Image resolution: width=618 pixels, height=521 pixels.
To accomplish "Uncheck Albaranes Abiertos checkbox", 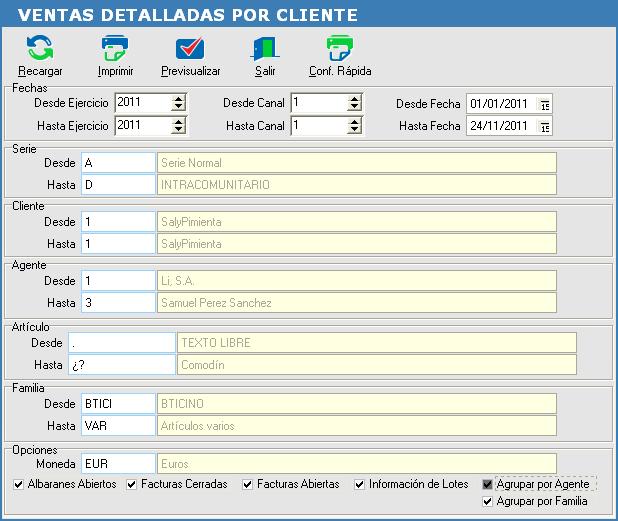I will point(19,484).
